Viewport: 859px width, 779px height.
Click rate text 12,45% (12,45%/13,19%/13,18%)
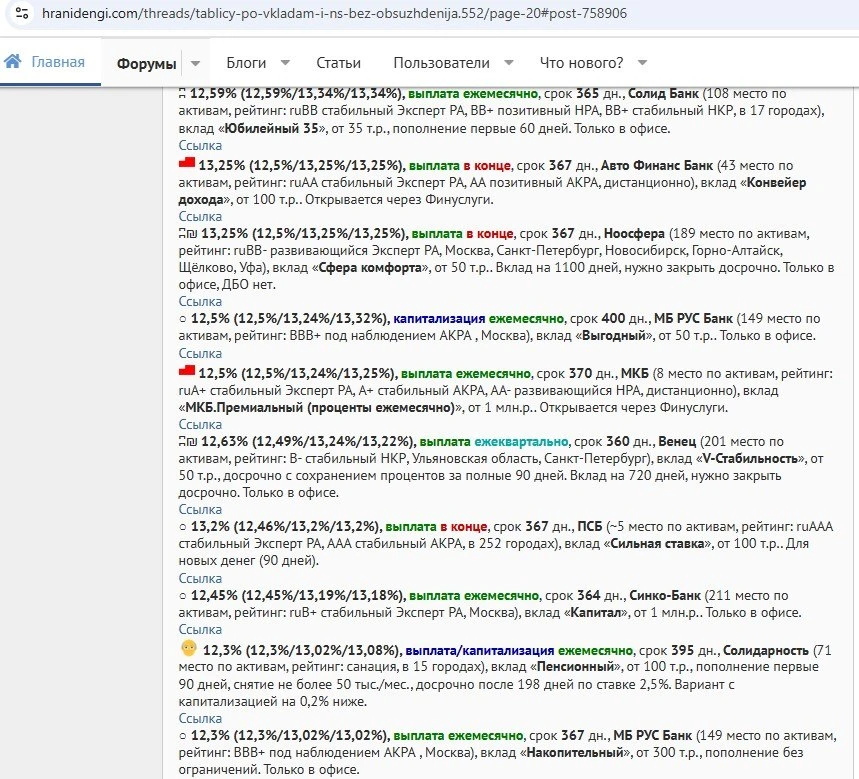[298, 596]
